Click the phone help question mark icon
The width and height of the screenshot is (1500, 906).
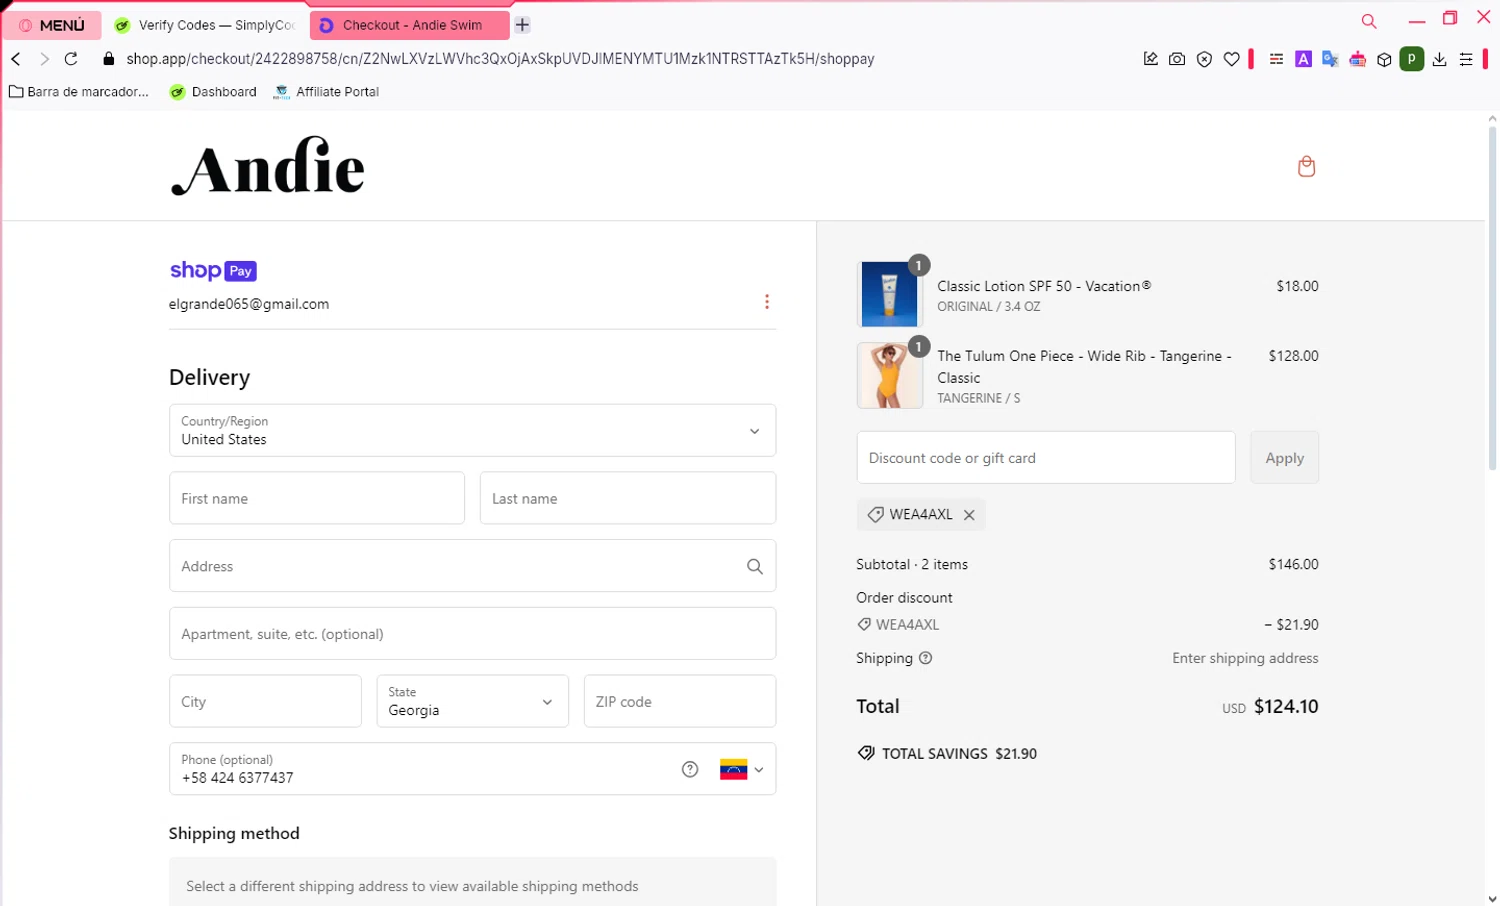coord(690,769)
